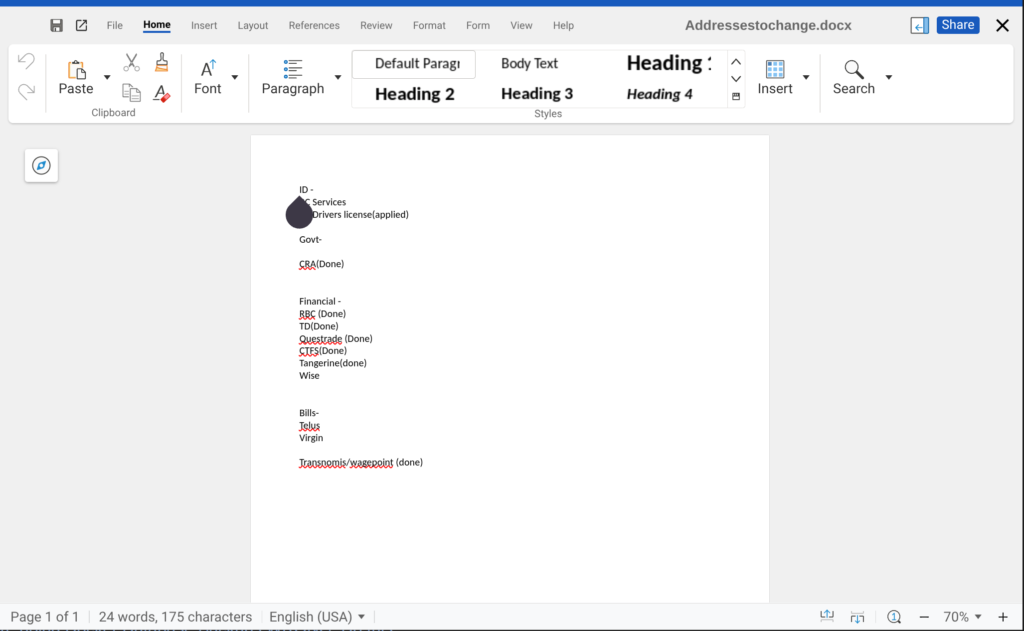The height and width of the screenshot is (631, 1024).
Task: Click the Clear Formatting icon
Action: coord(162,93)
